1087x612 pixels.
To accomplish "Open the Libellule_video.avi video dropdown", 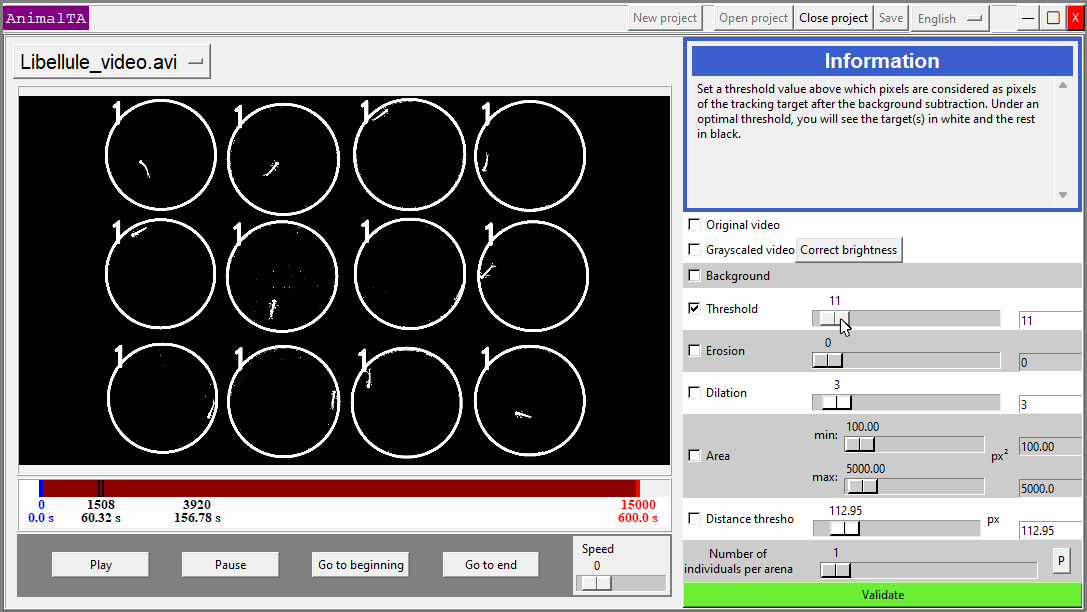I will [x=112, y=62].
